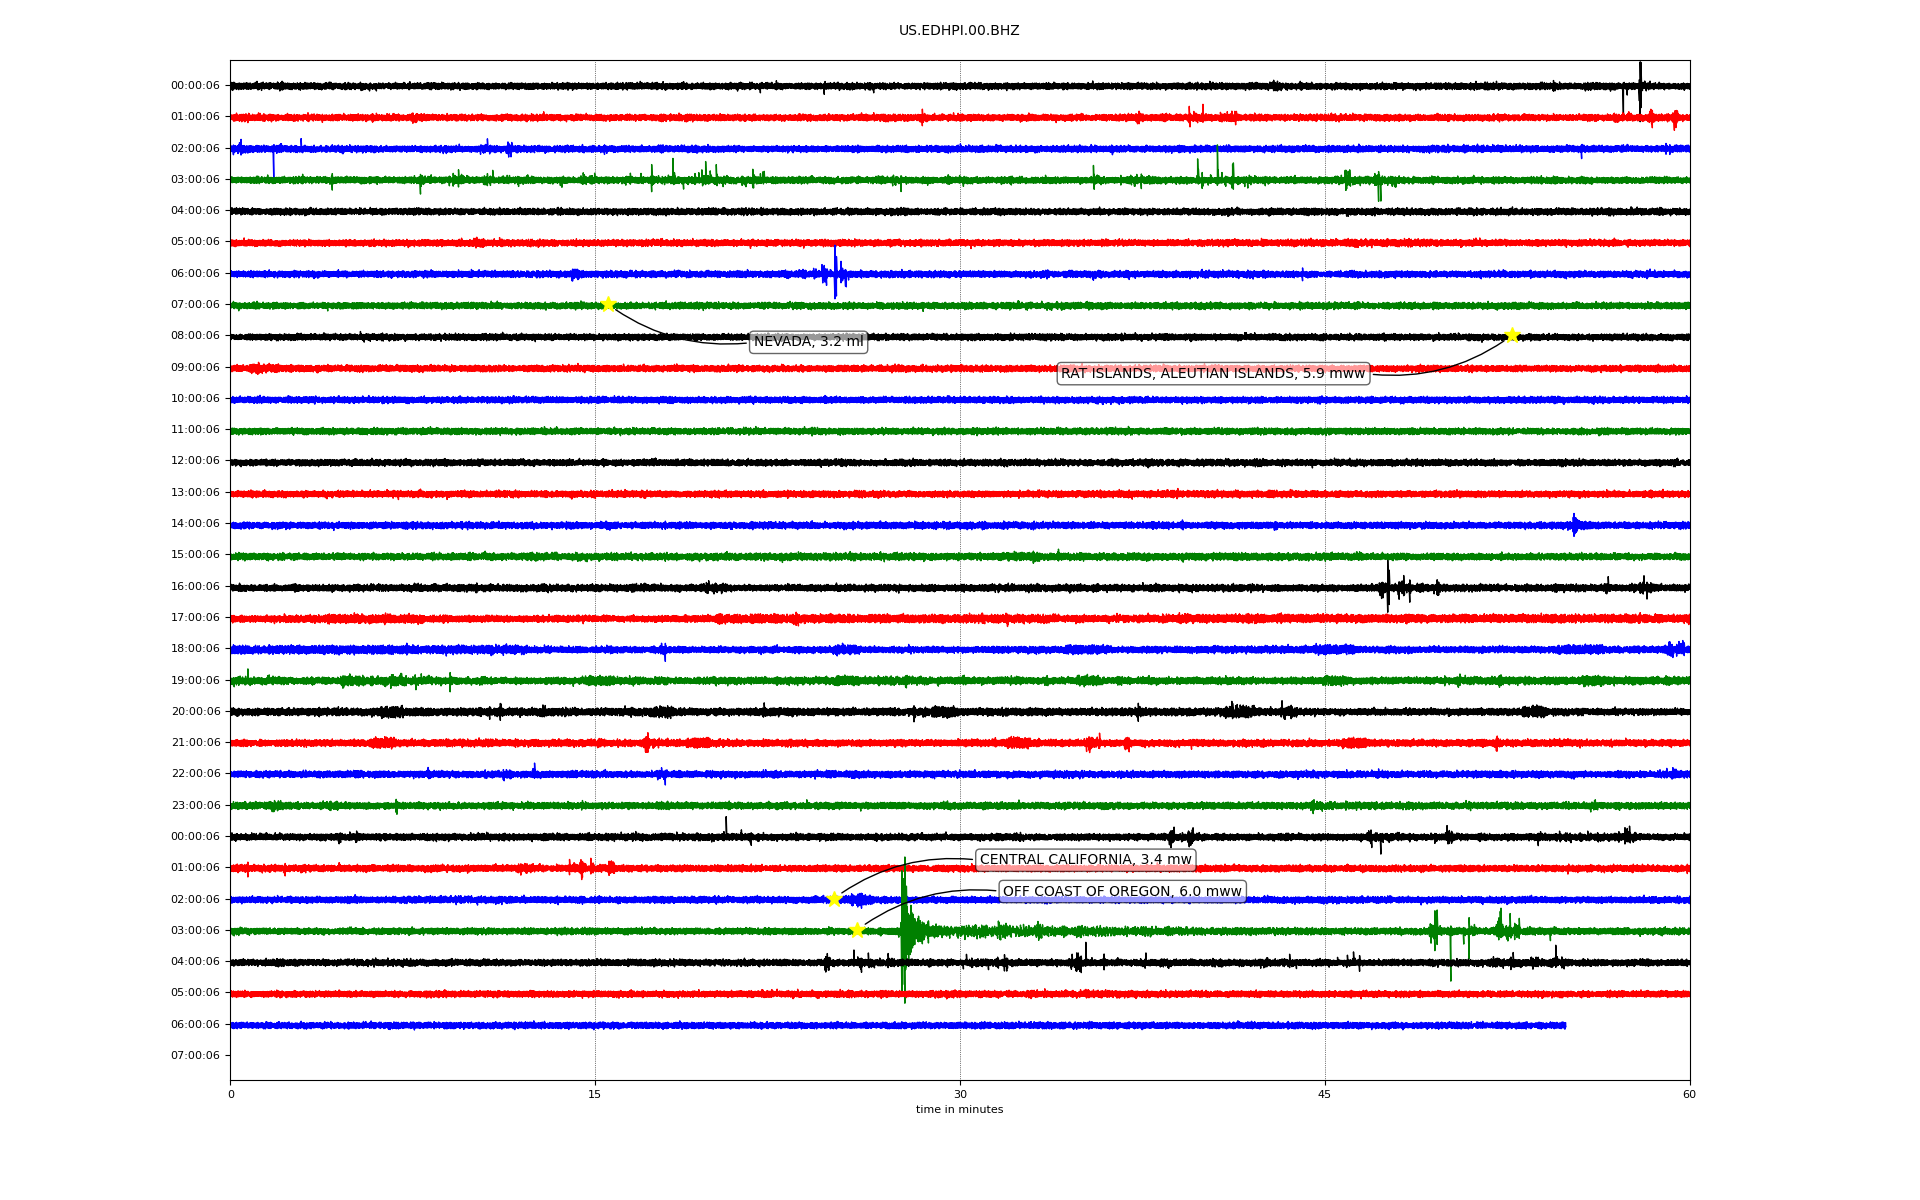The image size is (1920, 1200).
Task: Click the RAT ISLANDS, ALEUTIAN ISLANDS label
Action: (x=1212, y=373)
